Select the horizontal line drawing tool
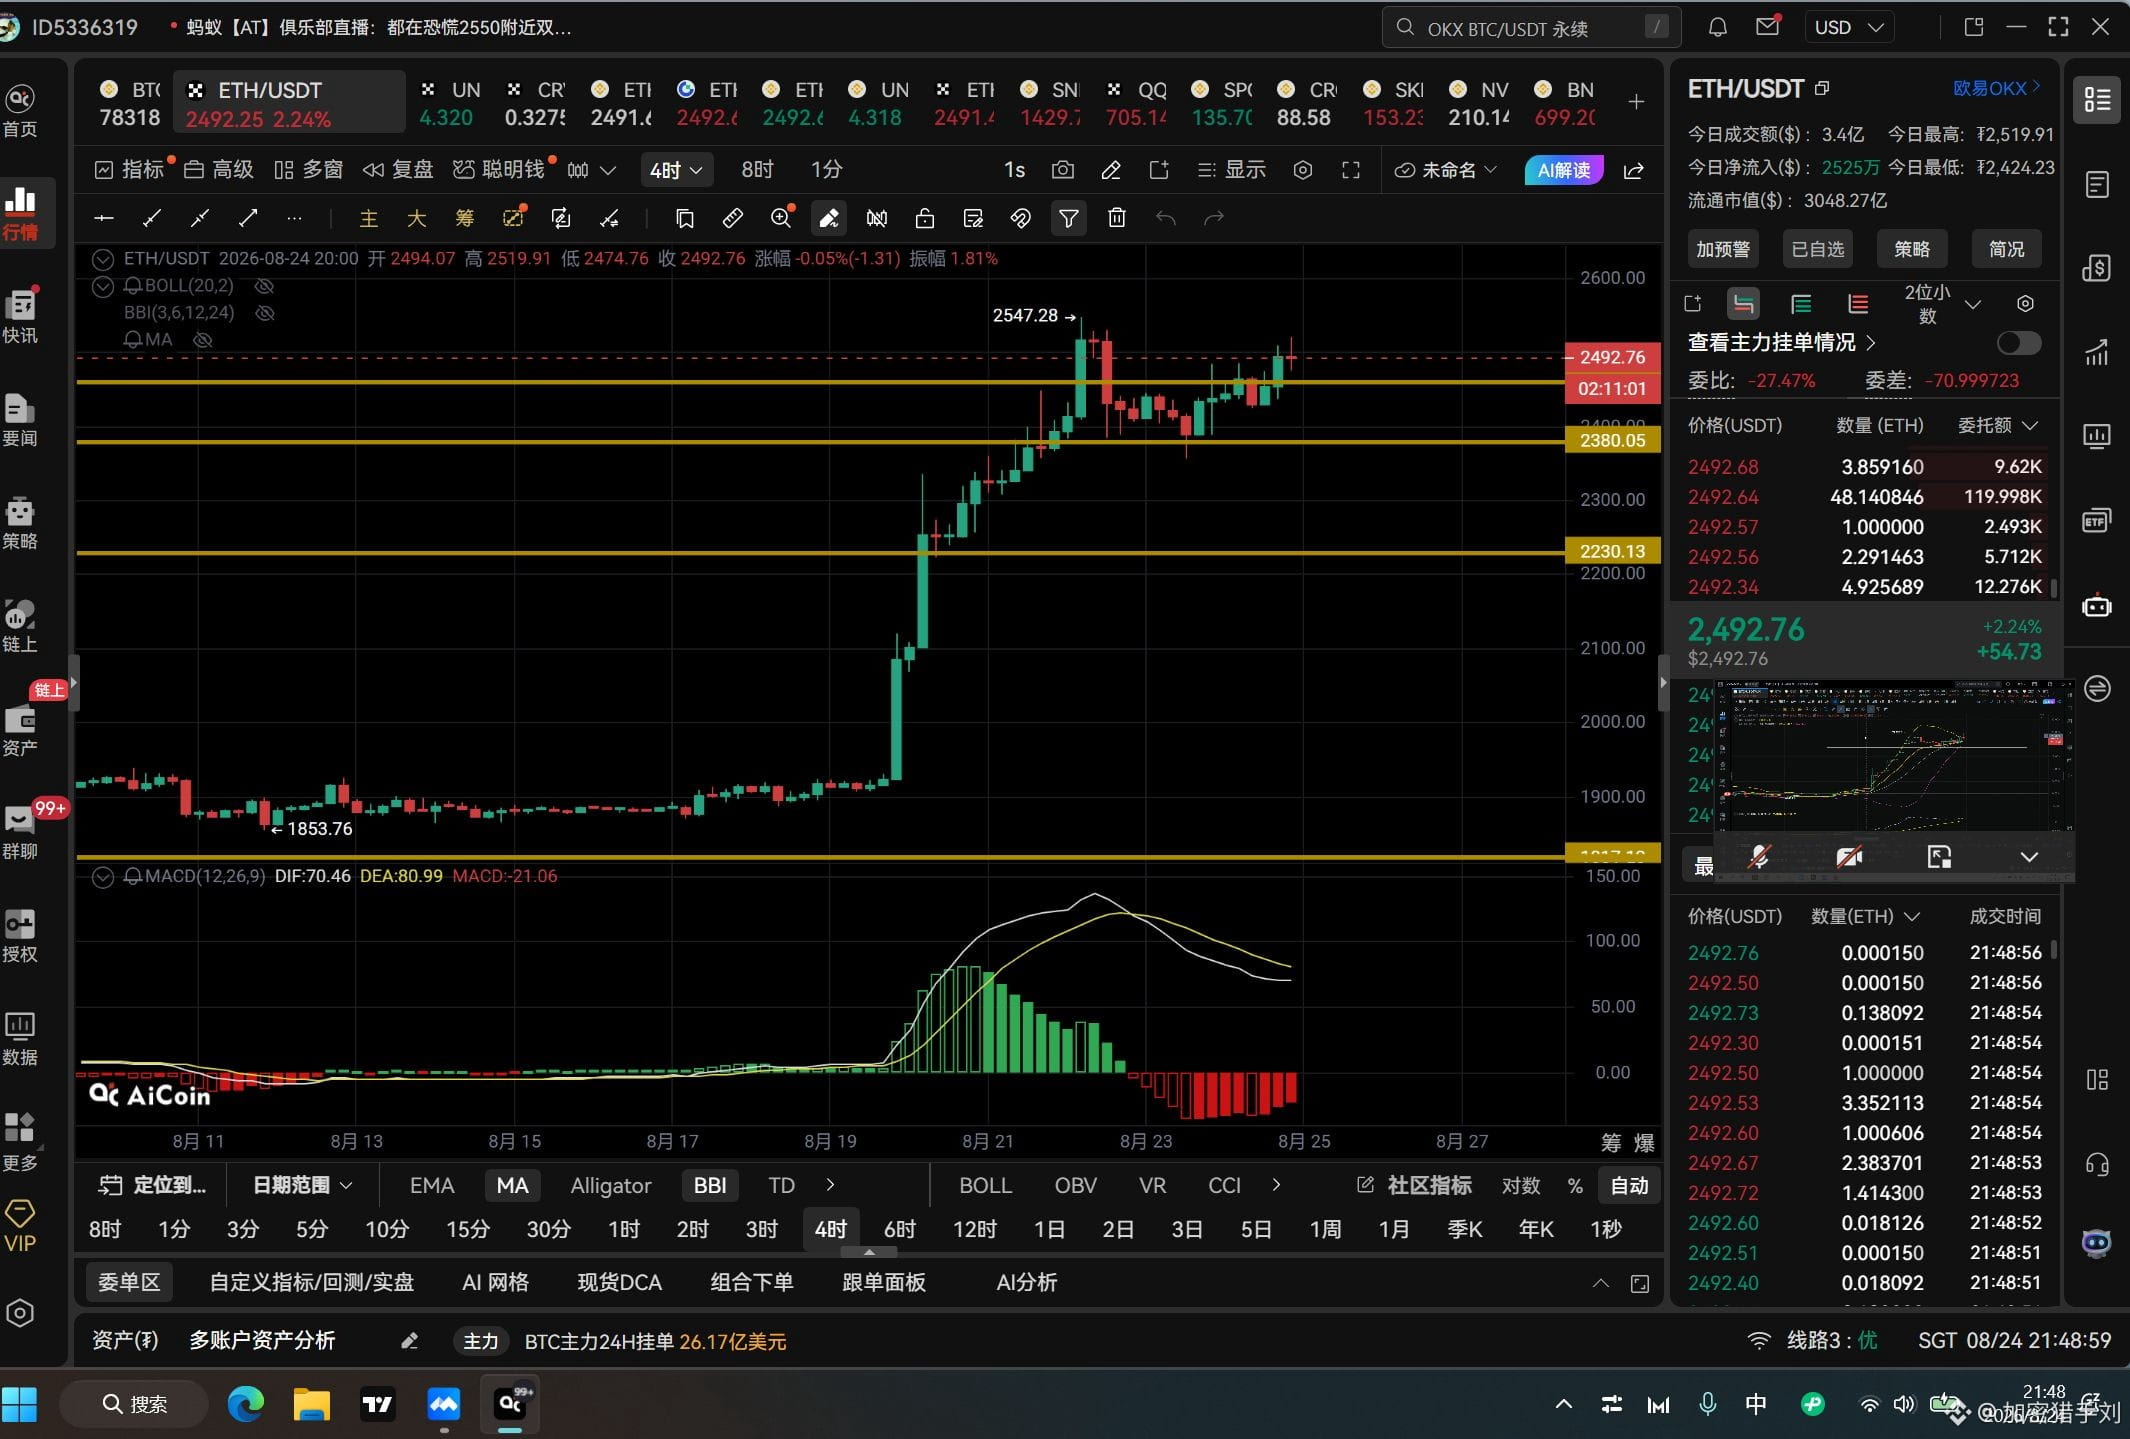 click(104, 218)
